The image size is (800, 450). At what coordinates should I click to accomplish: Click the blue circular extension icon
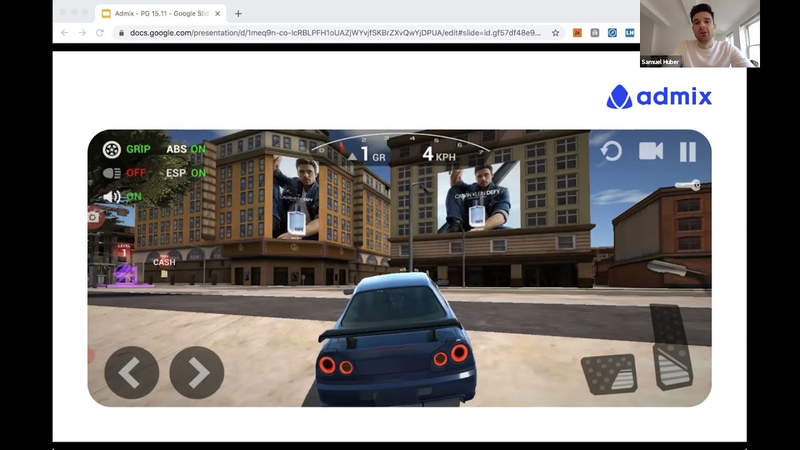pos(612,33)
